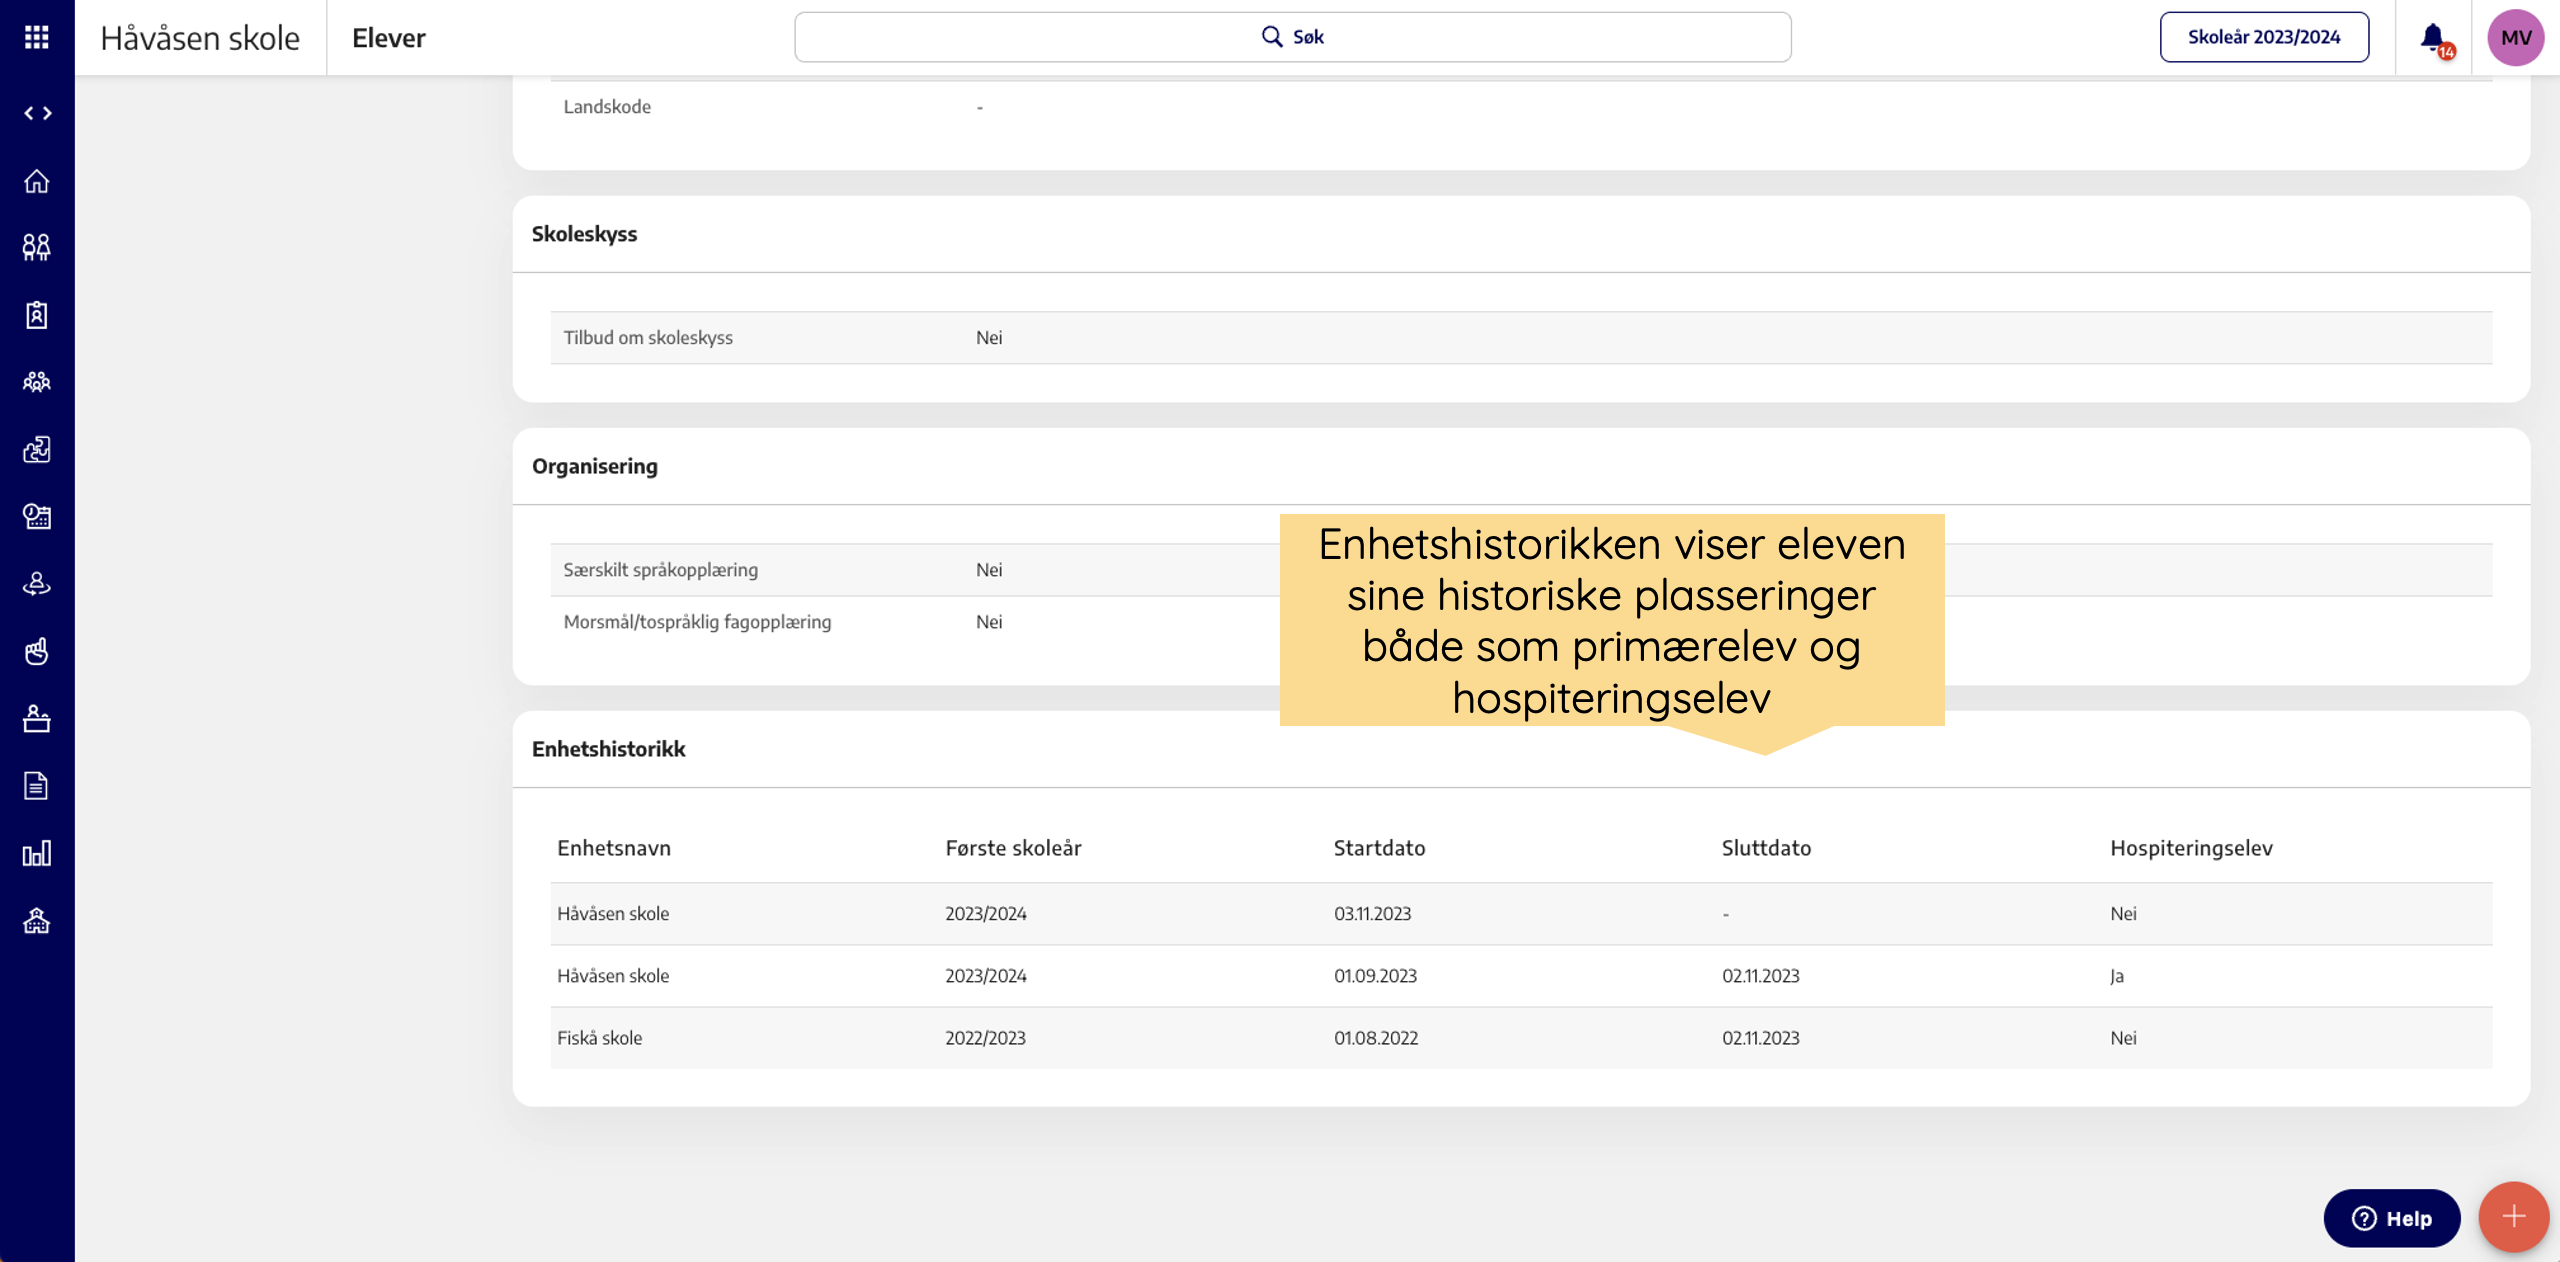The height and width of the screenshot is (1262, 2560).
Task: Open the school building sidebar icon
Action: point(37,920)
